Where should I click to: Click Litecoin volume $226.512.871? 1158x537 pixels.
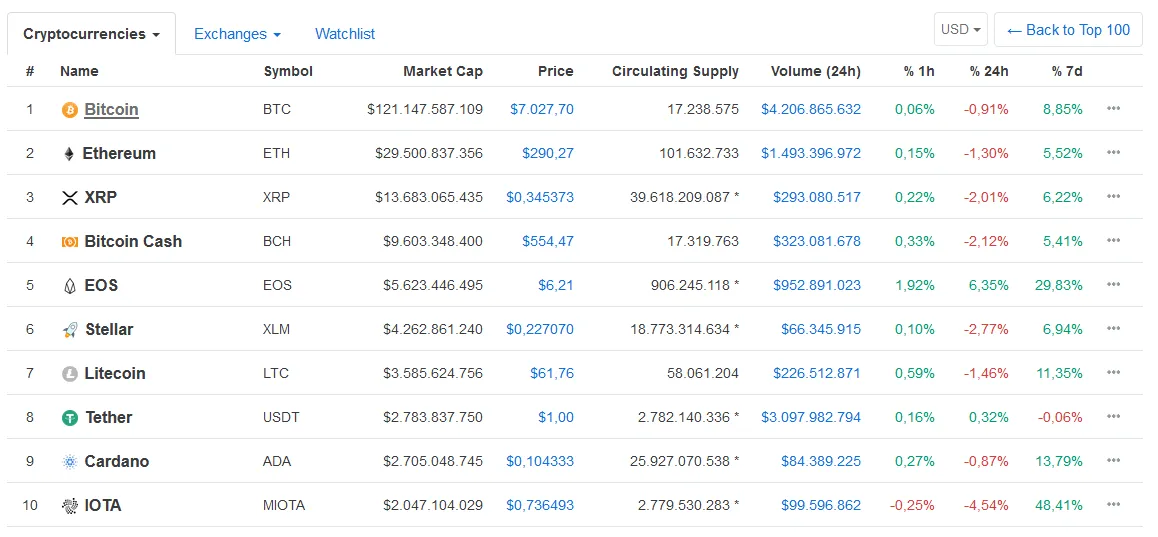[817, 373]
